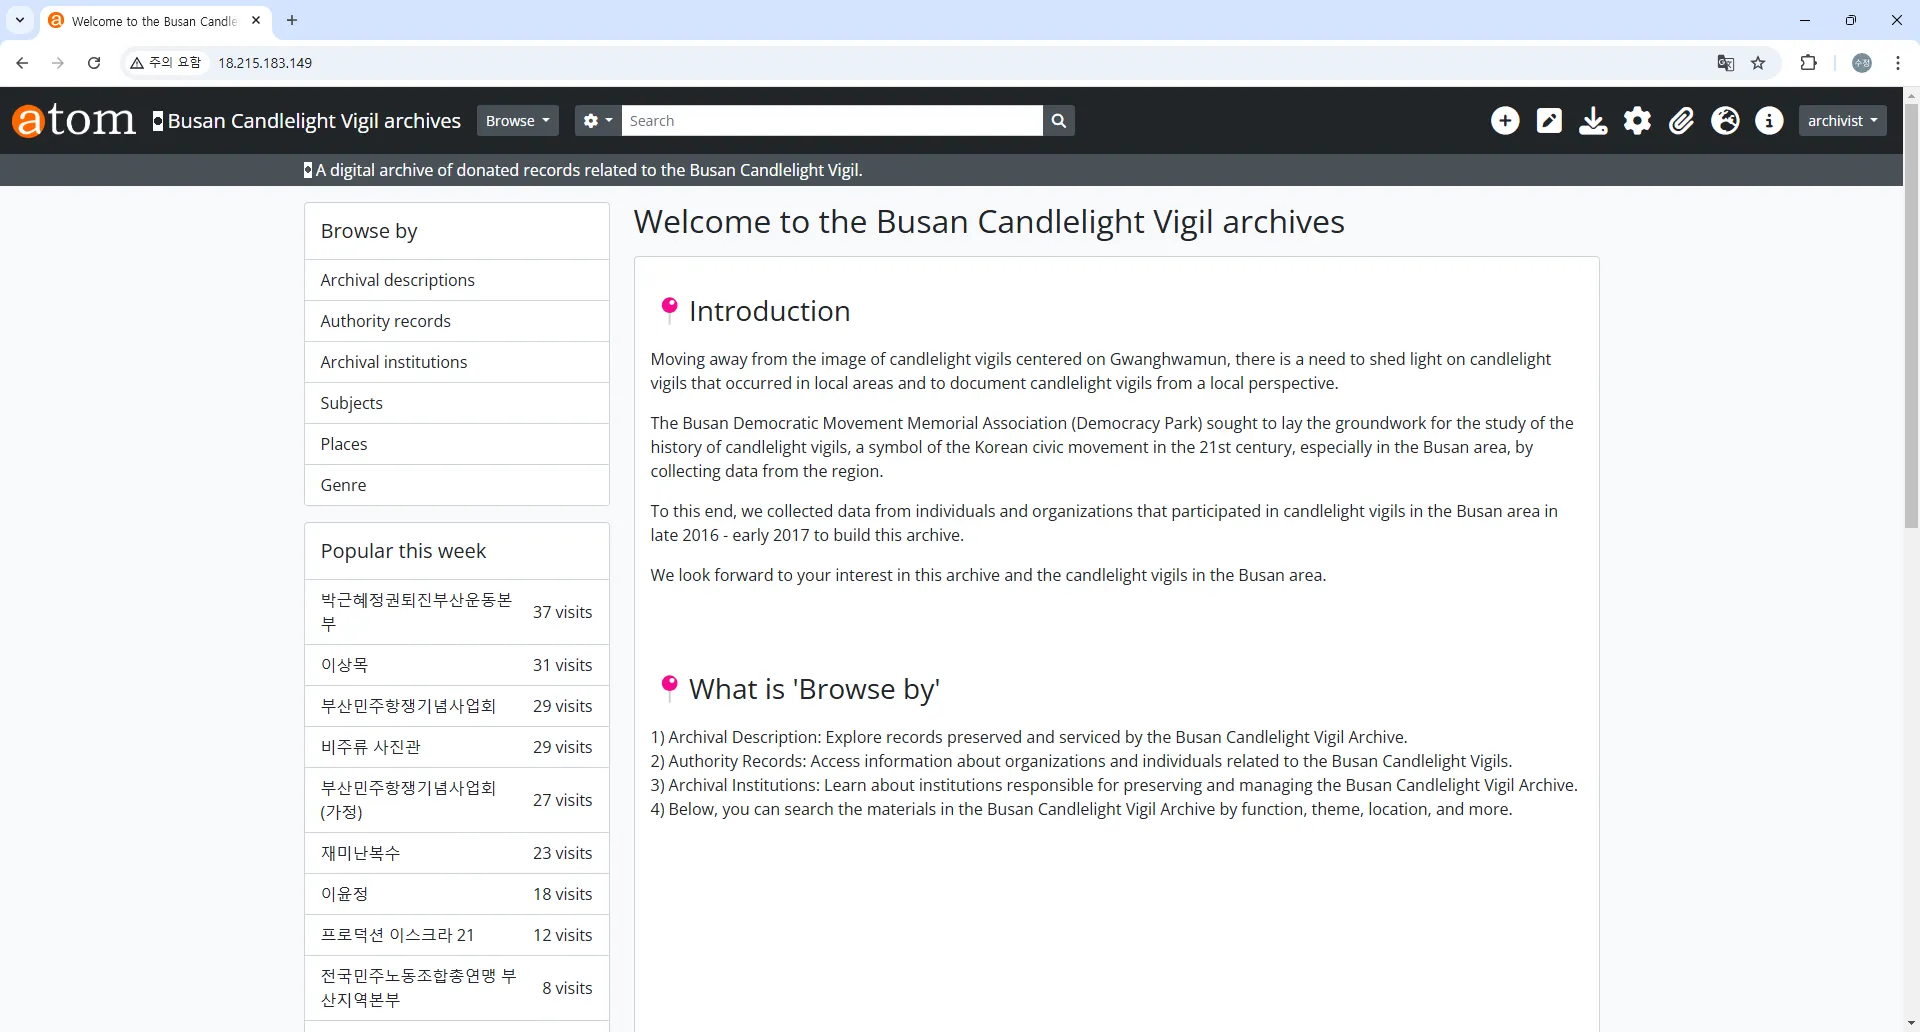Close the Welcome to the Busan Candle tab
The height and width of the screenshot is (1032, 1920).
(x=256, y=20)
